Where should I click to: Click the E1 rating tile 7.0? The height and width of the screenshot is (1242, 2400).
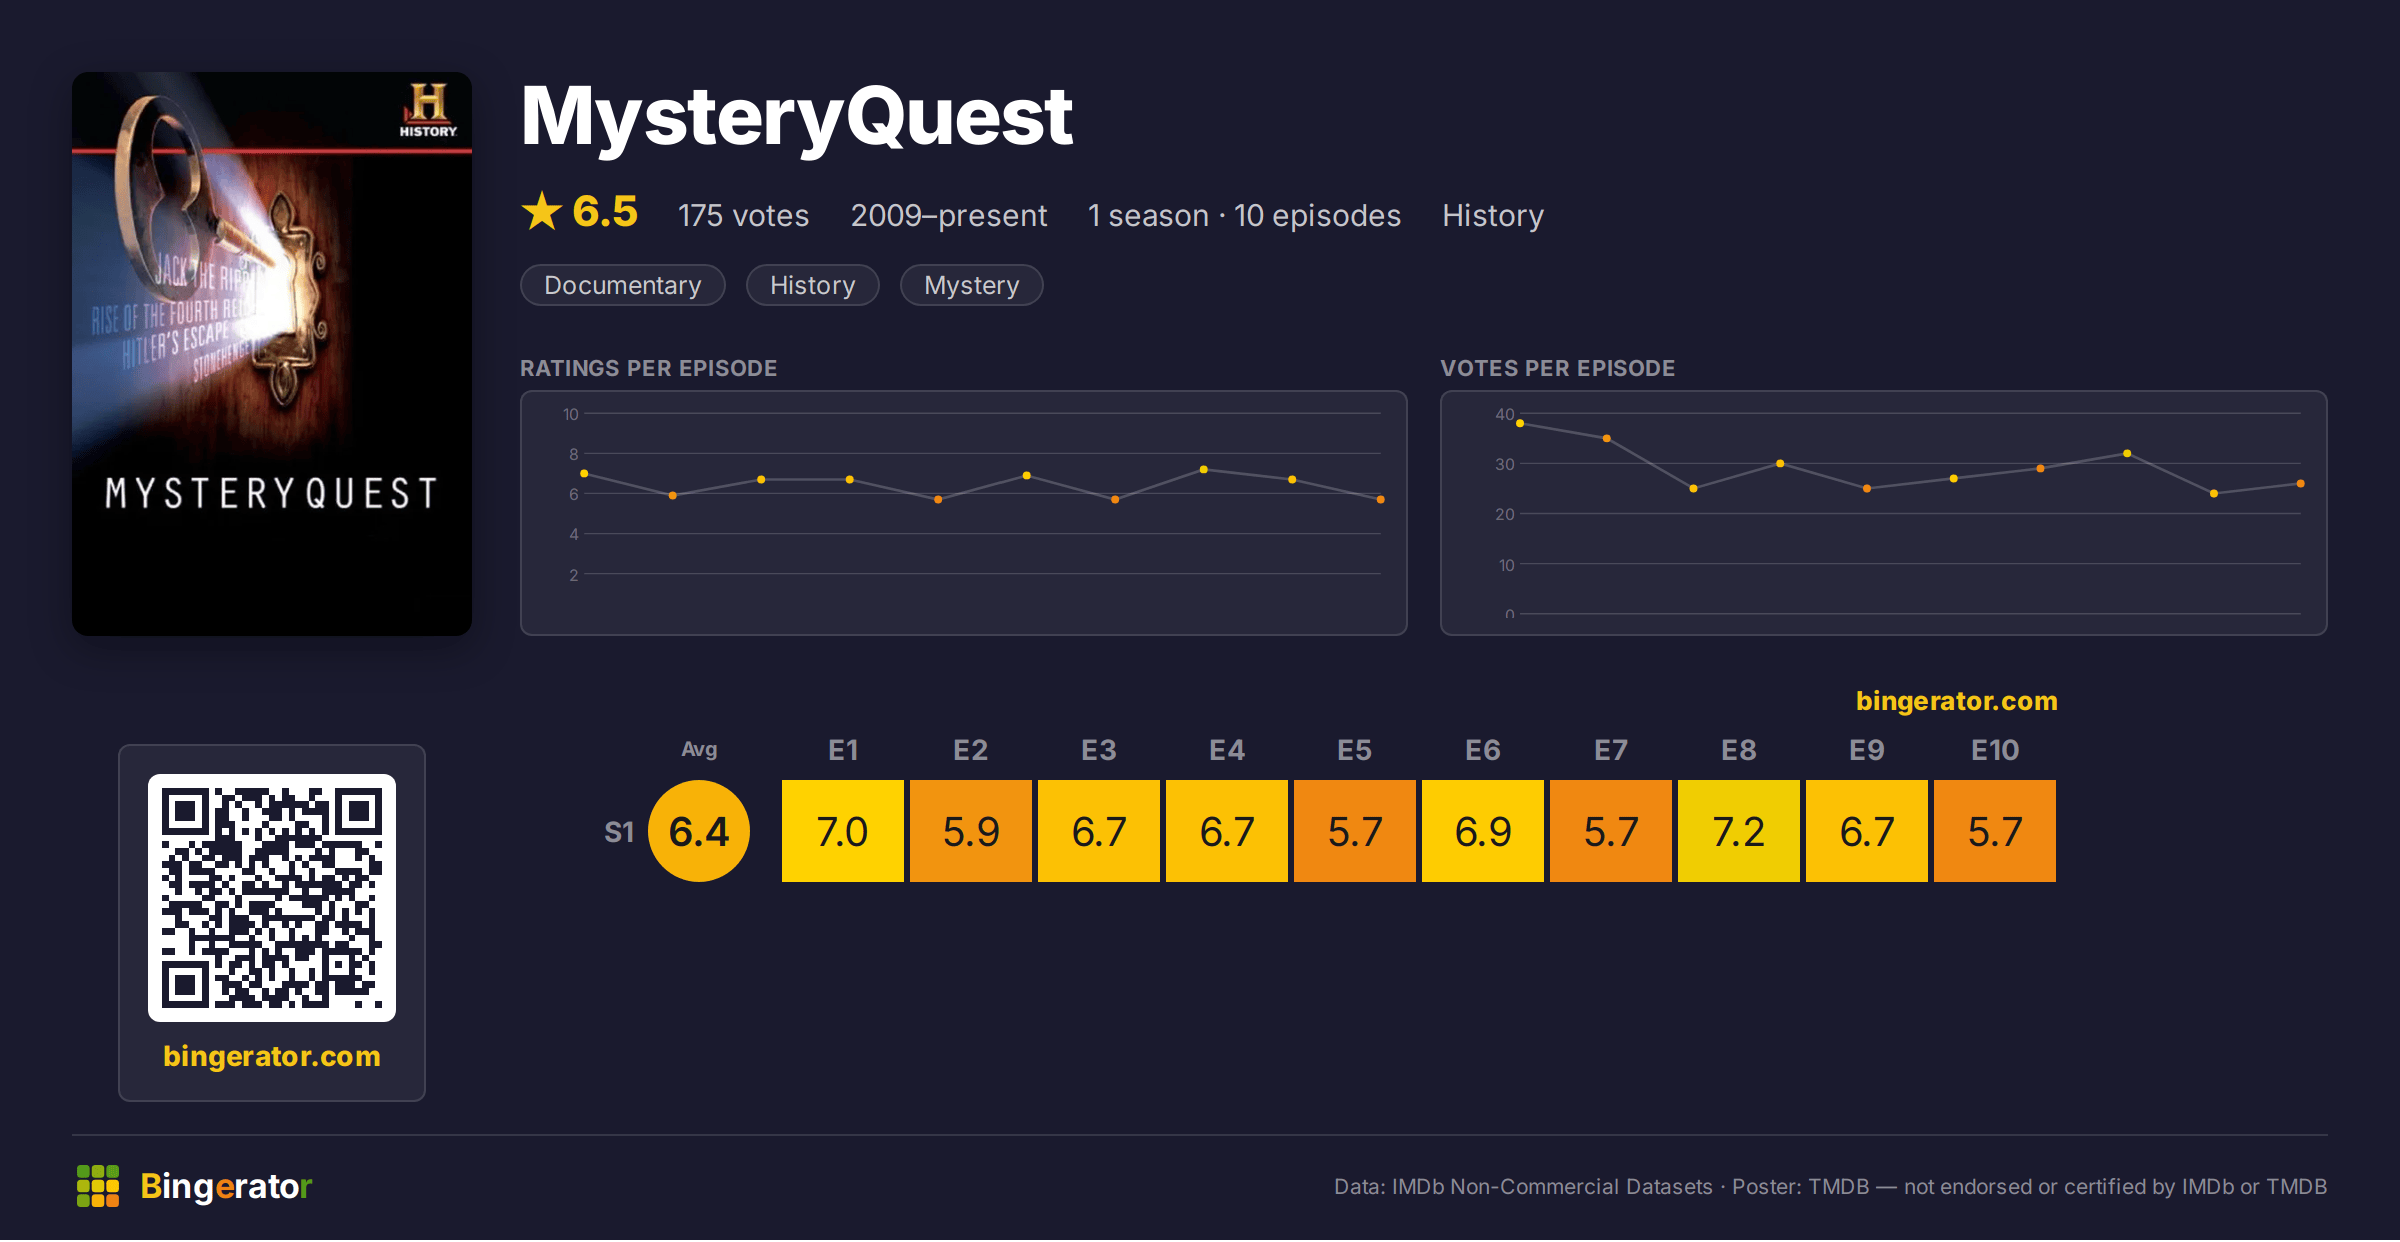point(843,831)
